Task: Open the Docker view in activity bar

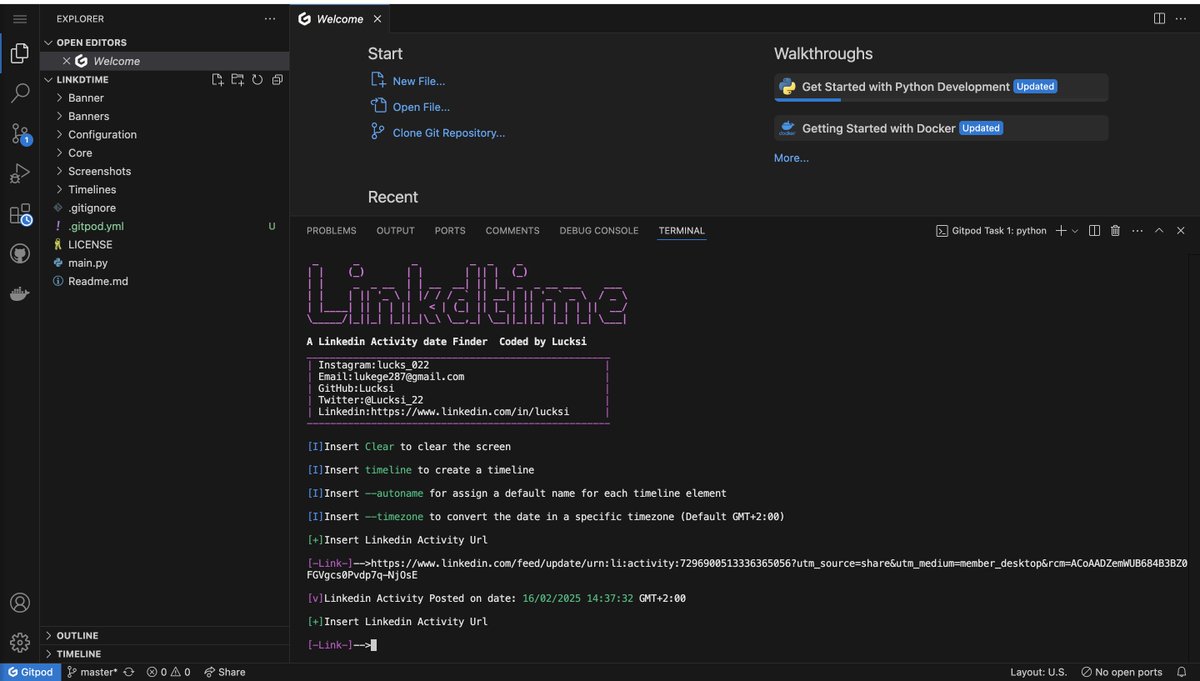Action: click(19, 294)
